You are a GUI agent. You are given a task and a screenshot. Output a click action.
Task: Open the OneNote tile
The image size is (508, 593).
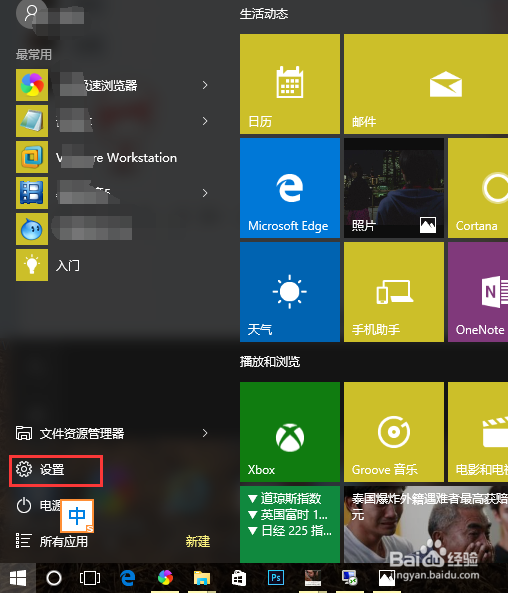(x=478, y=292)
